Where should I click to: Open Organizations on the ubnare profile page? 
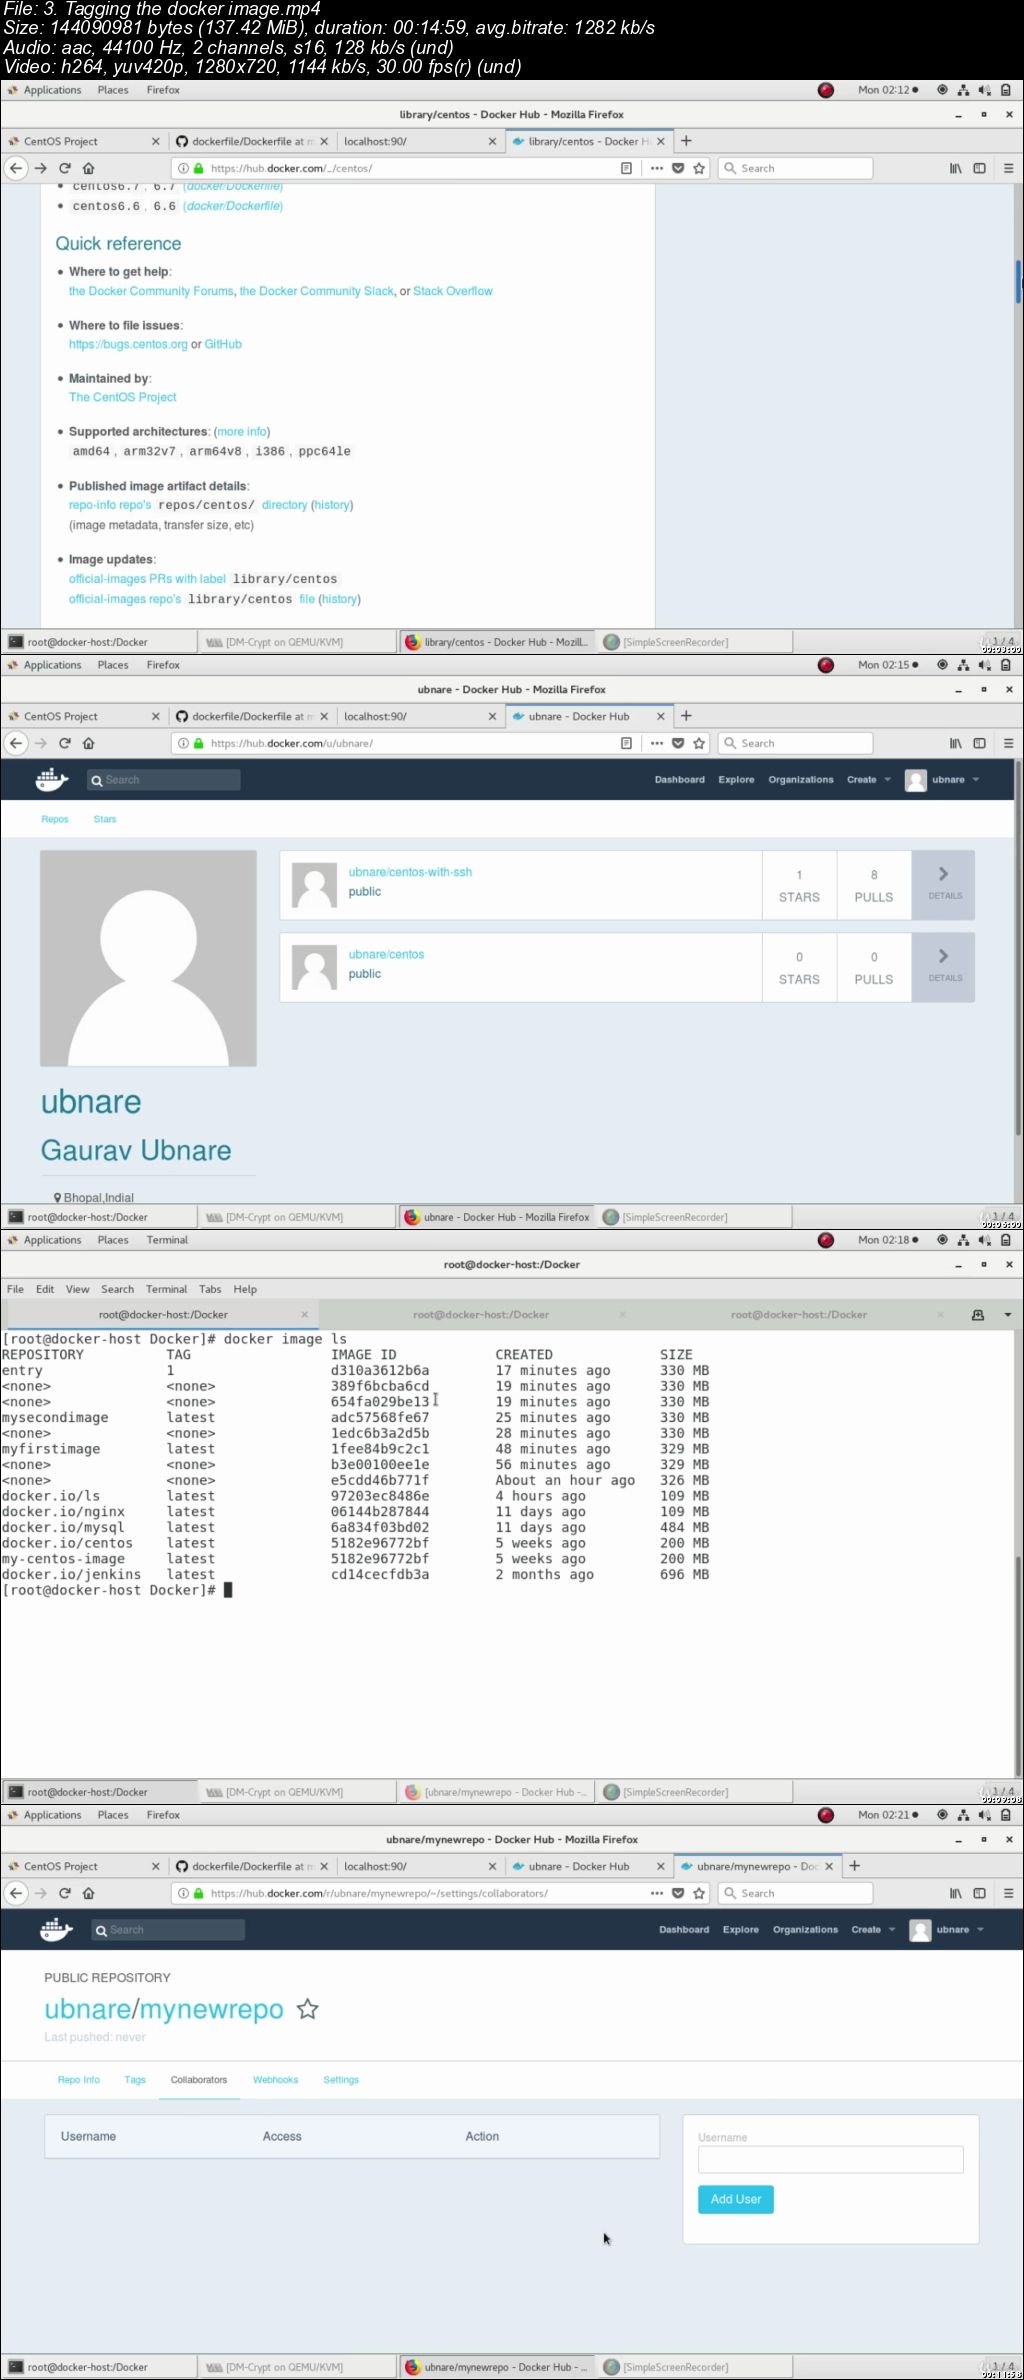(x=801, y=780)
